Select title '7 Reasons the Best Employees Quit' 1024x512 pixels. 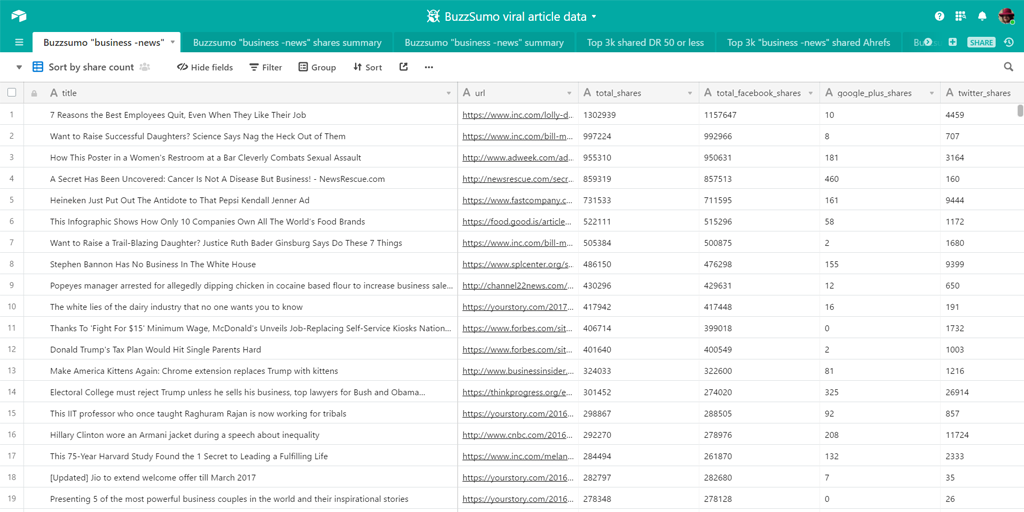pos(178,114)
